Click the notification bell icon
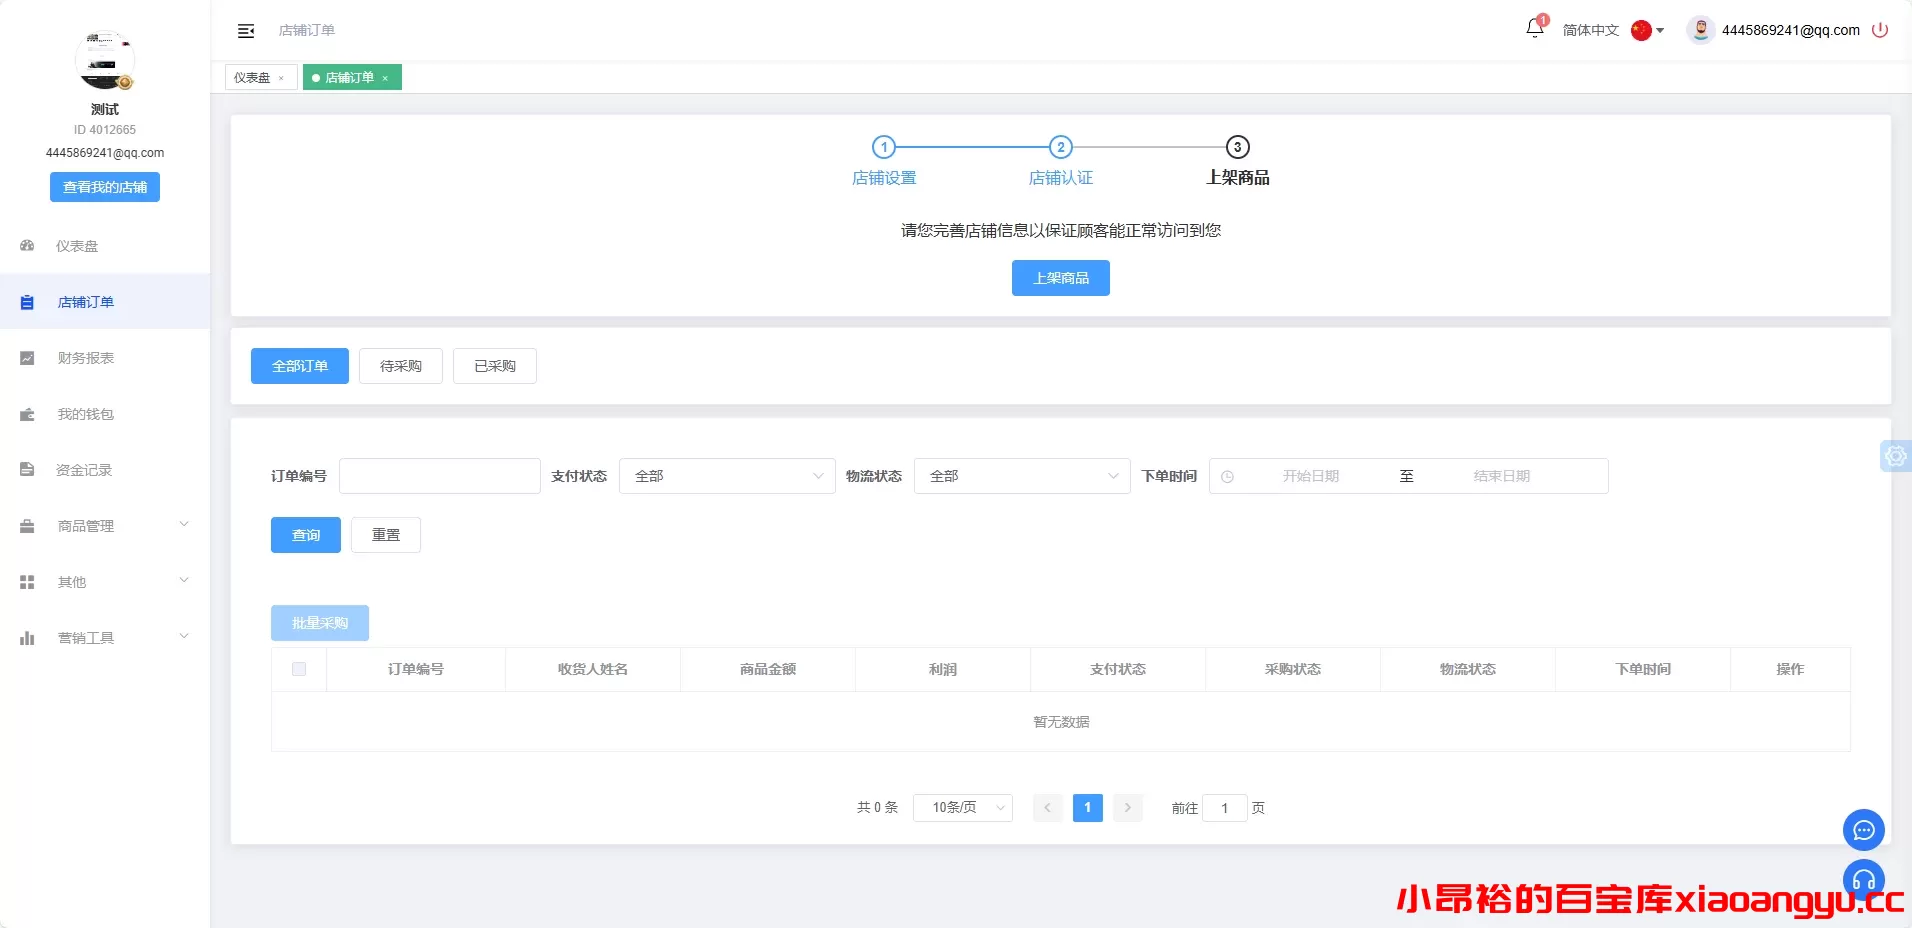Image resolution: width=1912 pixels, height=928 pixels. click(x=1533, y=29)
